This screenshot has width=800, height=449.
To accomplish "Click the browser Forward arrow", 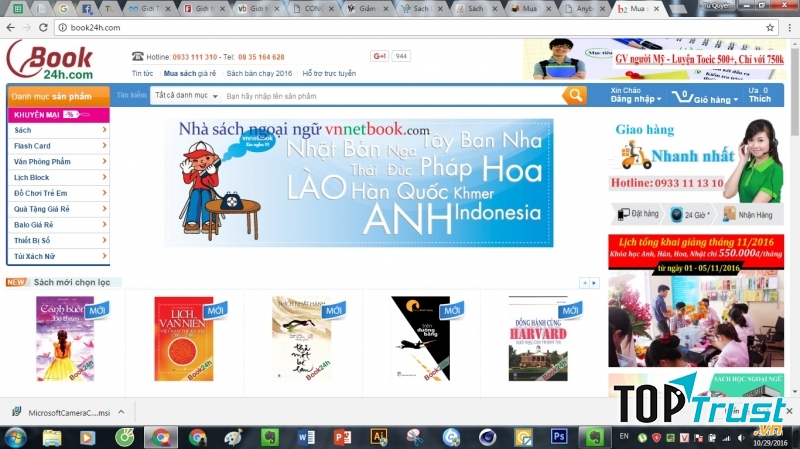I will [27, 28].
